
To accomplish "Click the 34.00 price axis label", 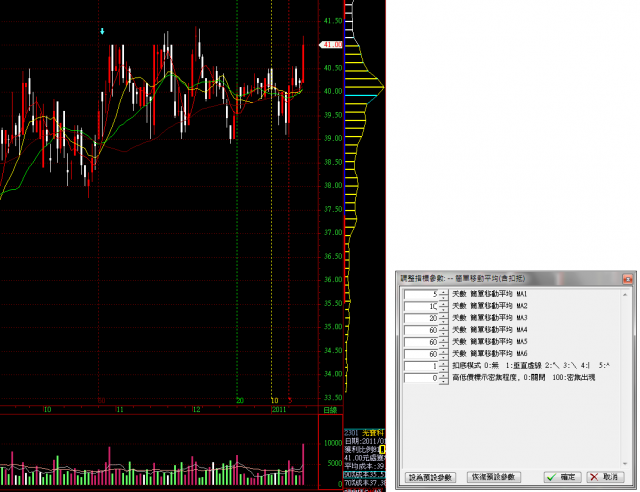I will click(x=333, y=374).
